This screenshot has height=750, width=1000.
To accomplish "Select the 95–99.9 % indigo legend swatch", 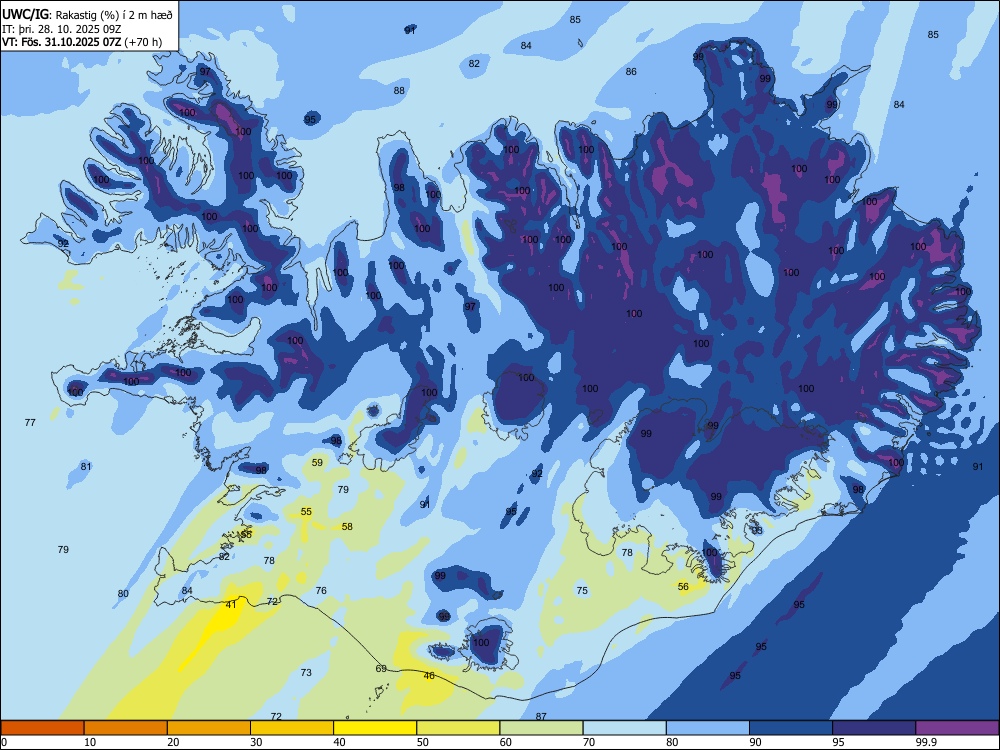I will [x=874, y=728].
